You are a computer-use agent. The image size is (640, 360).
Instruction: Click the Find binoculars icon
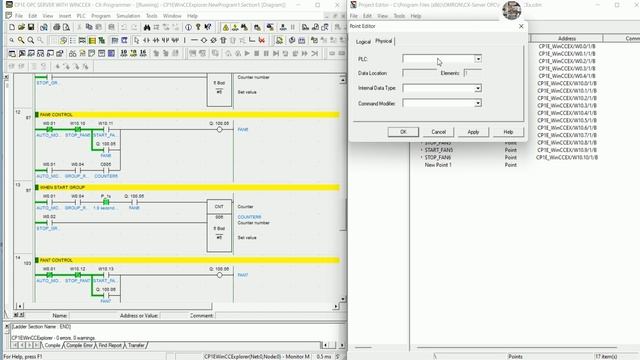(x=147, y=27)
